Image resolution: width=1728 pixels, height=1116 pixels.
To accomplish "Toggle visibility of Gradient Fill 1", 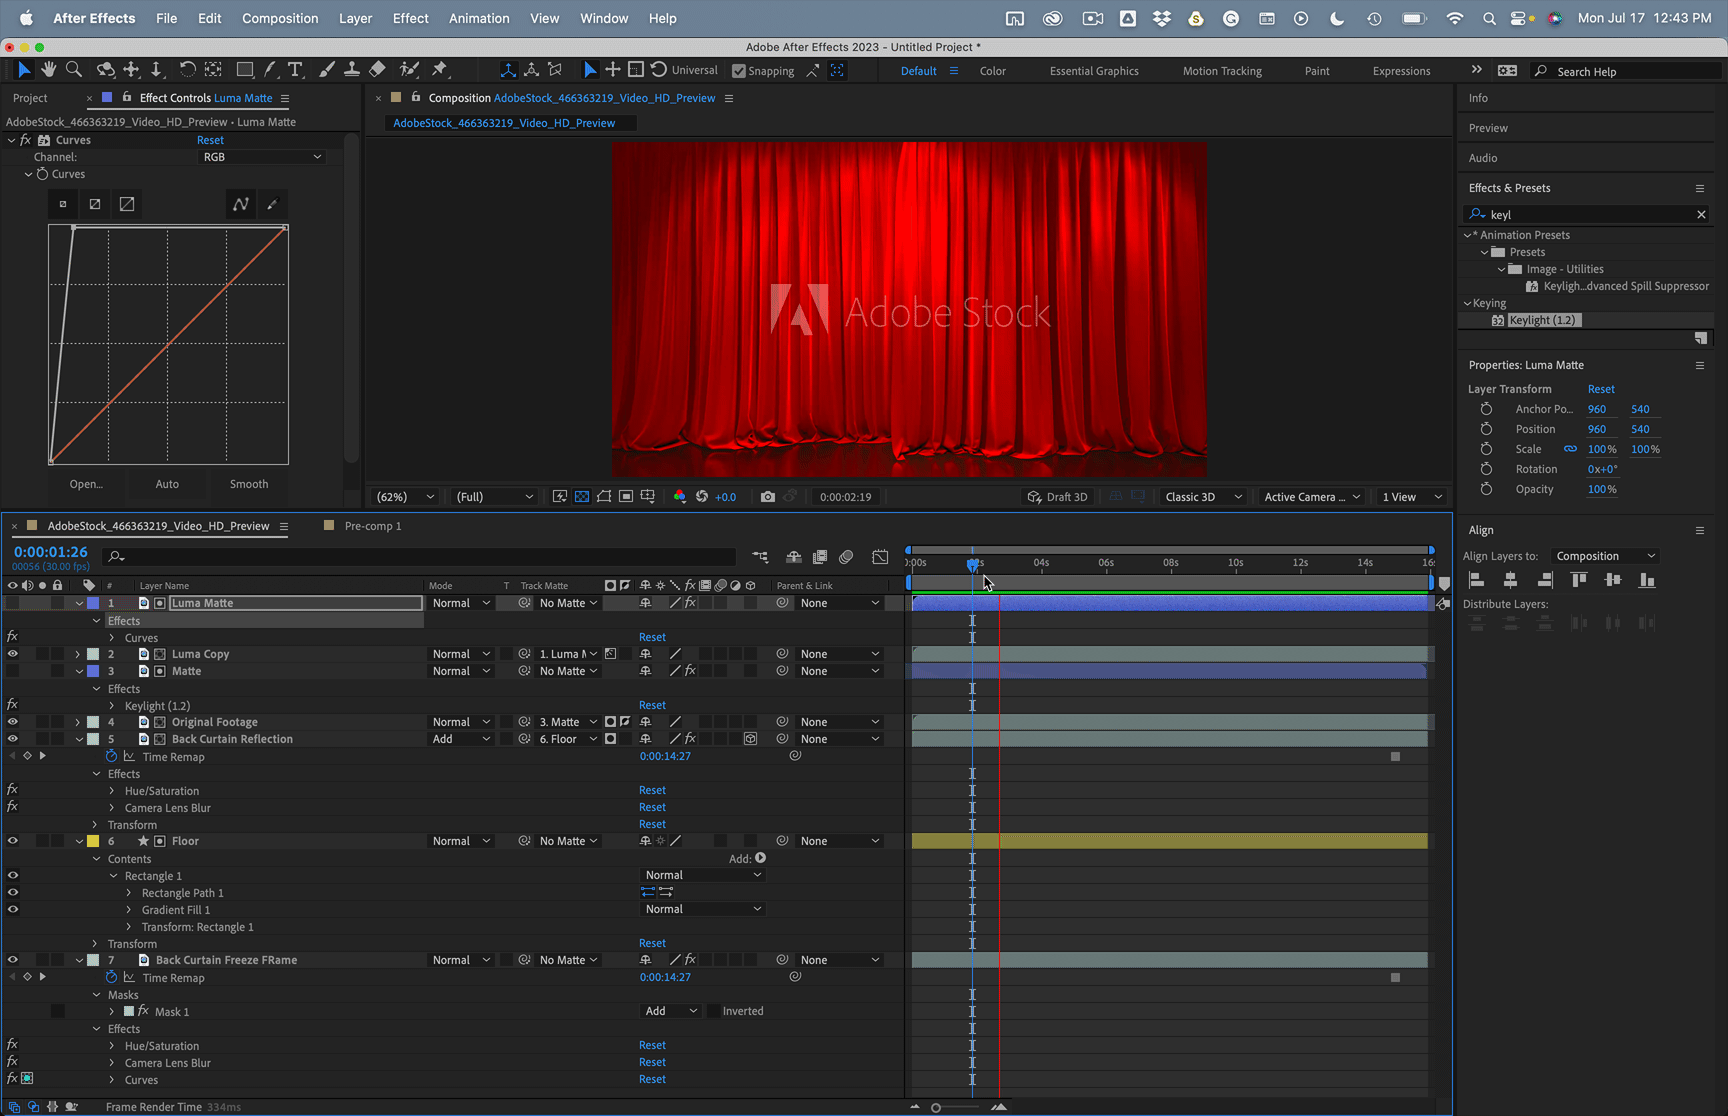I will coord(13,910).
